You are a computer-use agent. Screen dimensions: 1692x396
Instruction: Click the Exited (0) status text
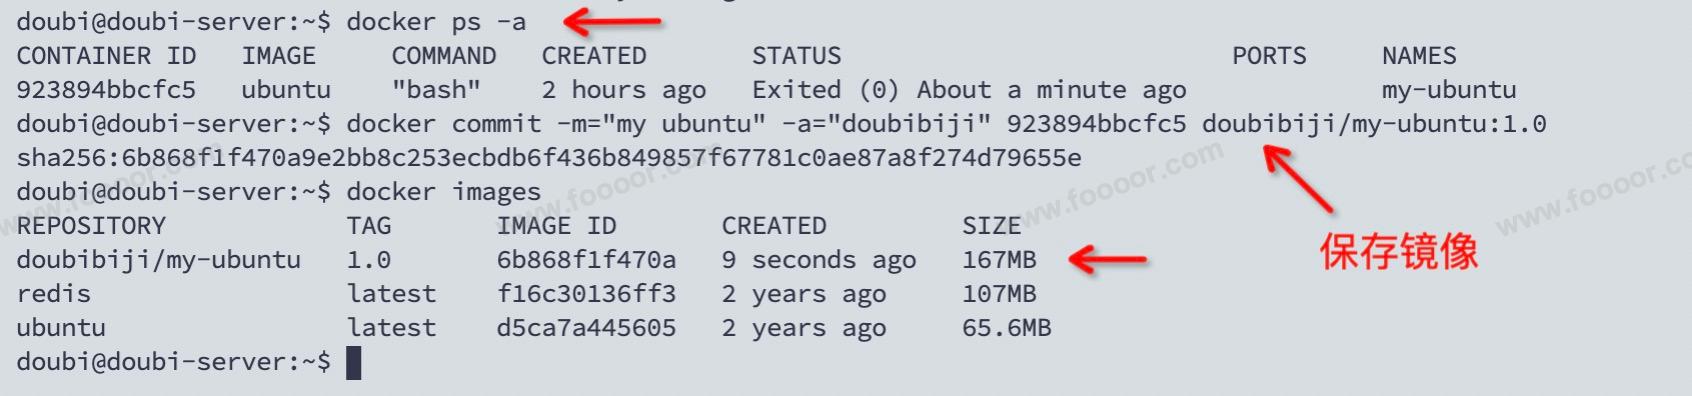pos(826,90)
